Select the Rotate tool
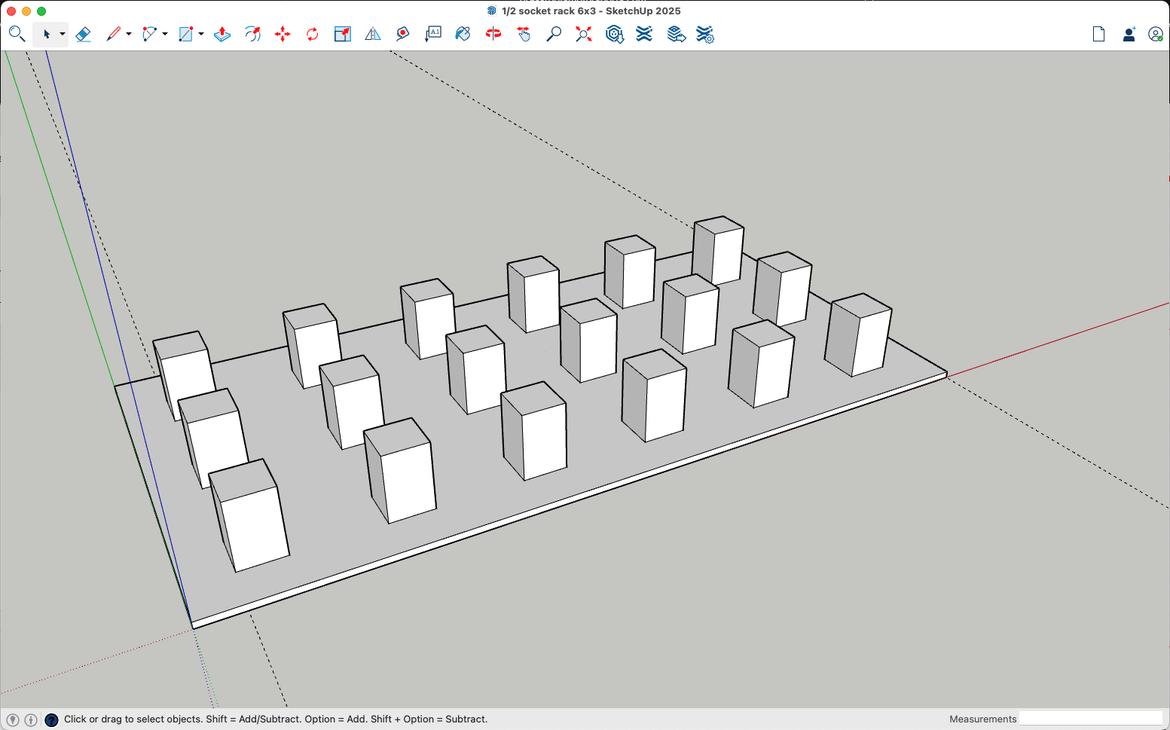This screenshot has height=730, width=1170. pos(312,34)
